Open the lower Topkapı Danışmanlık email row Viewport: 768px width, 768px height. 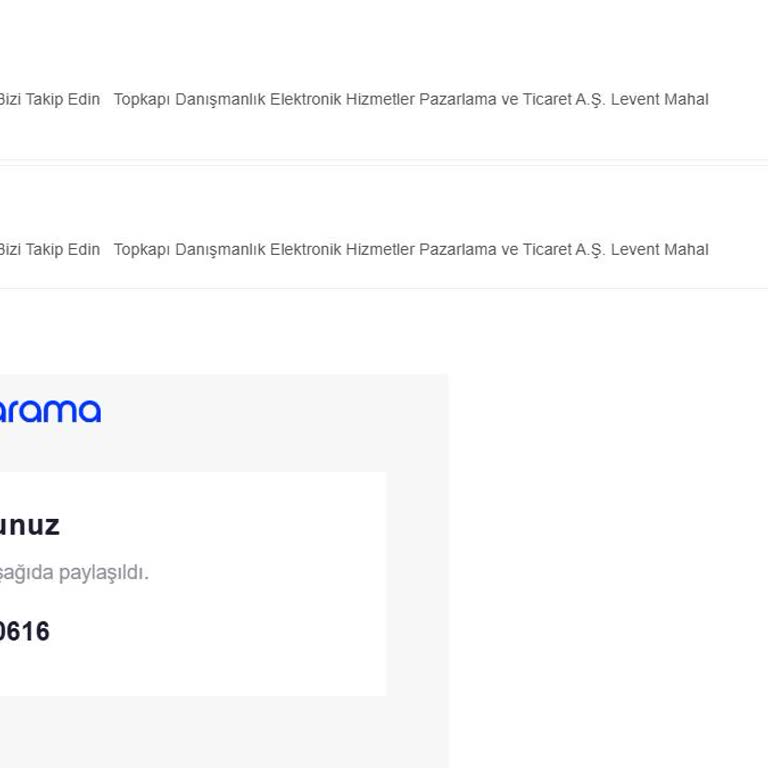tap(384, 249)
